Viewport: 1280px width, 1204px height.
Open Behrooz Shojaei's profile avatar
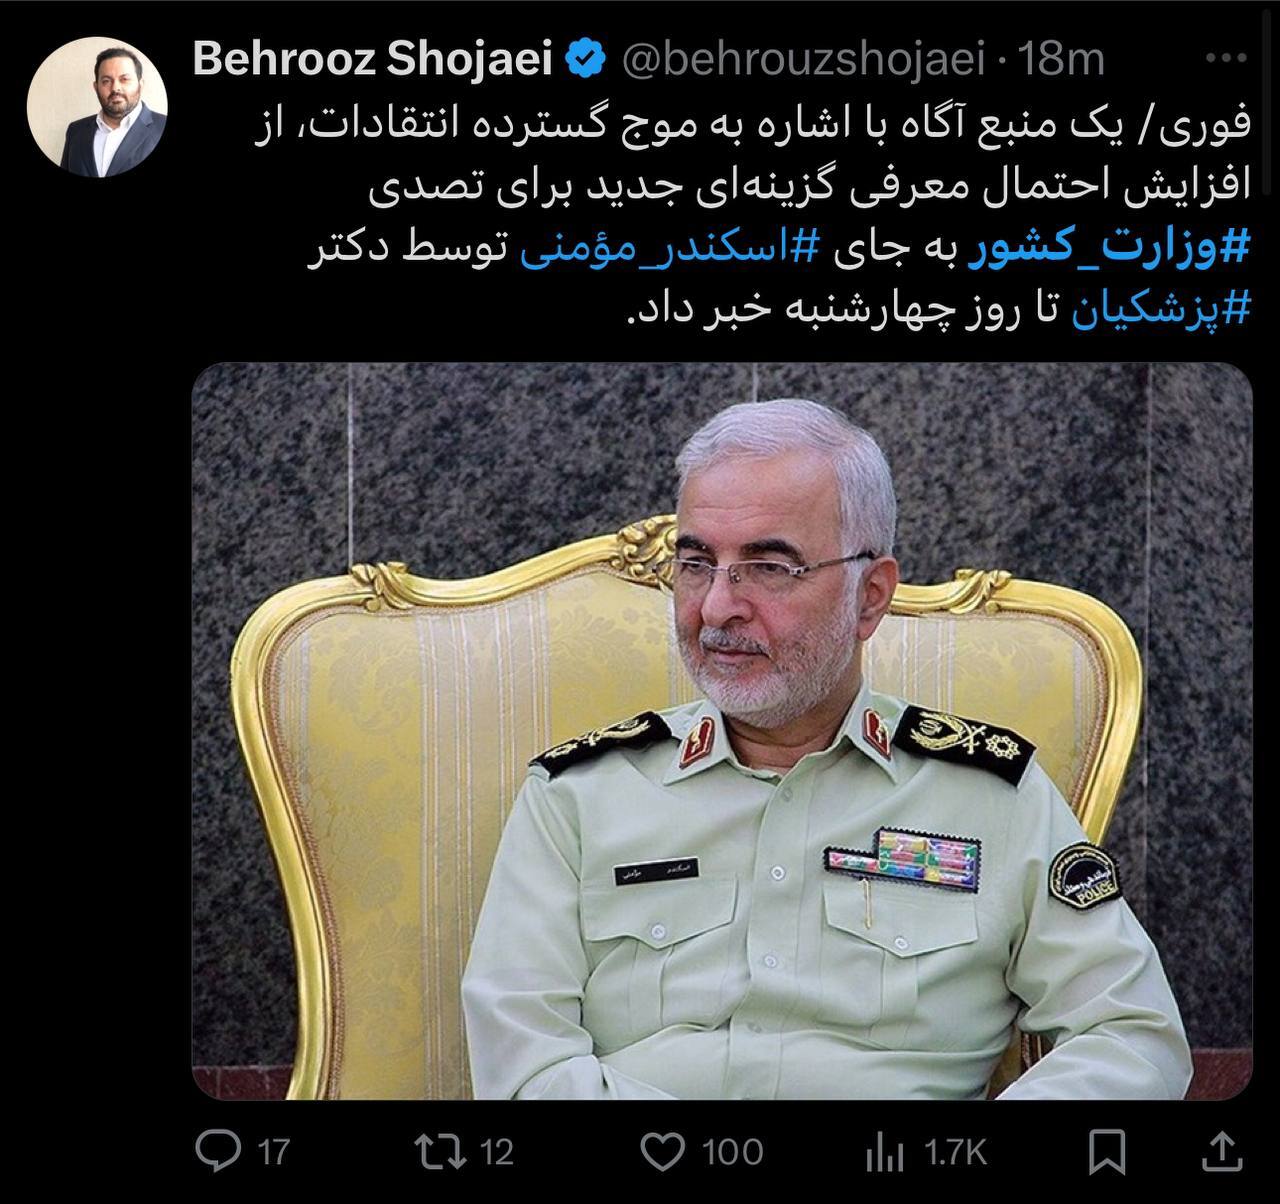coord(96,108)
